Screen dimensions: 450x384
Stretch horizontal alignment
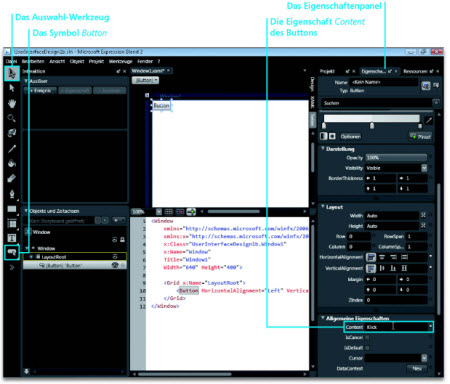pyautogui.click(x=404, y=257)
